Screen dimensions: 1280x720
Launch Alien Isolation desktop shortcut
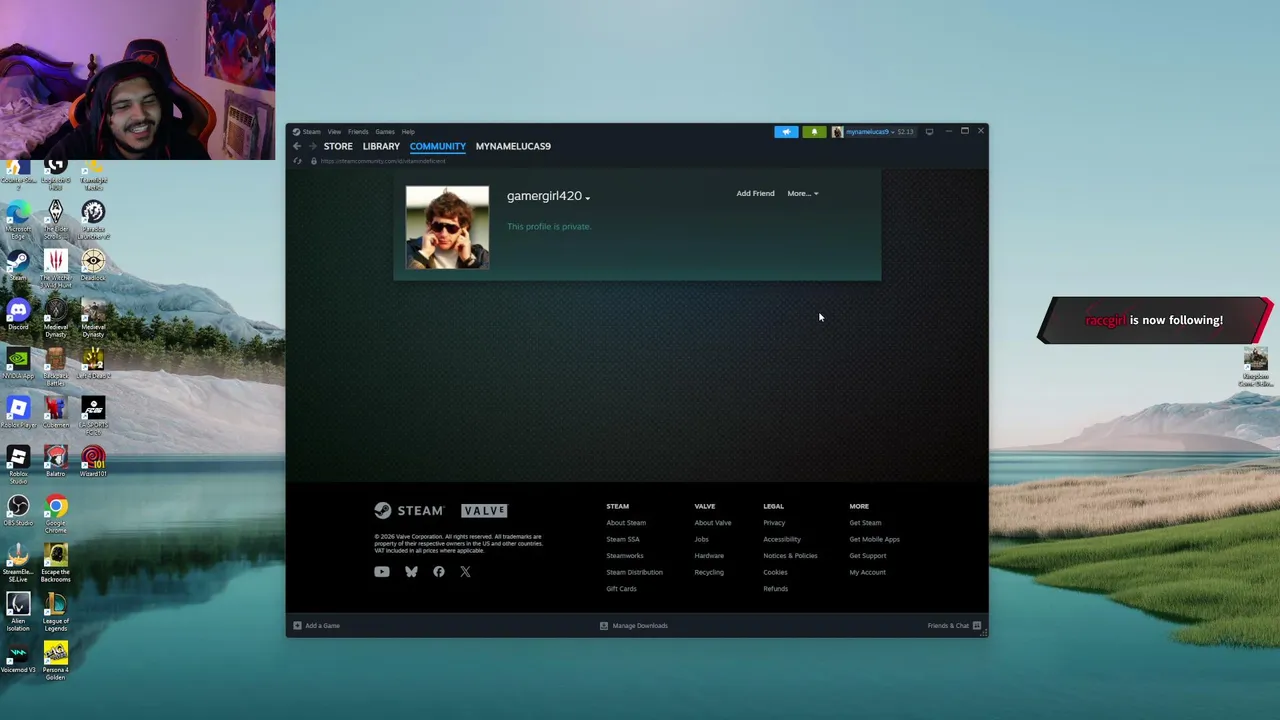pos(18,612)
